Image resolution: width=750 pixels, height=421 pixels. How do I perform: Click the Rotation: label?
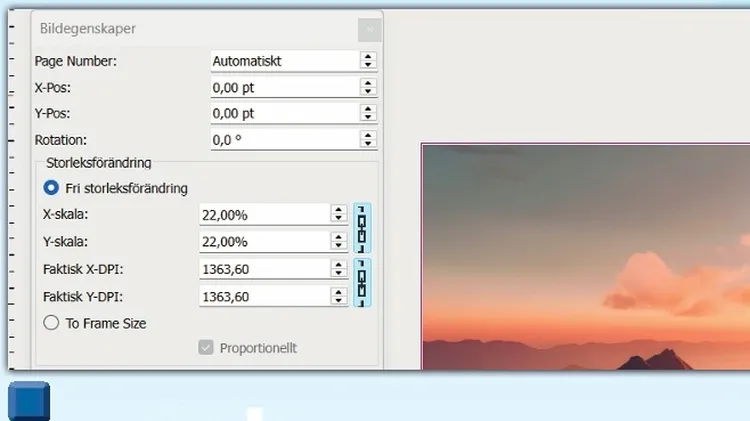pyautogui.click(x=61, y=140)
